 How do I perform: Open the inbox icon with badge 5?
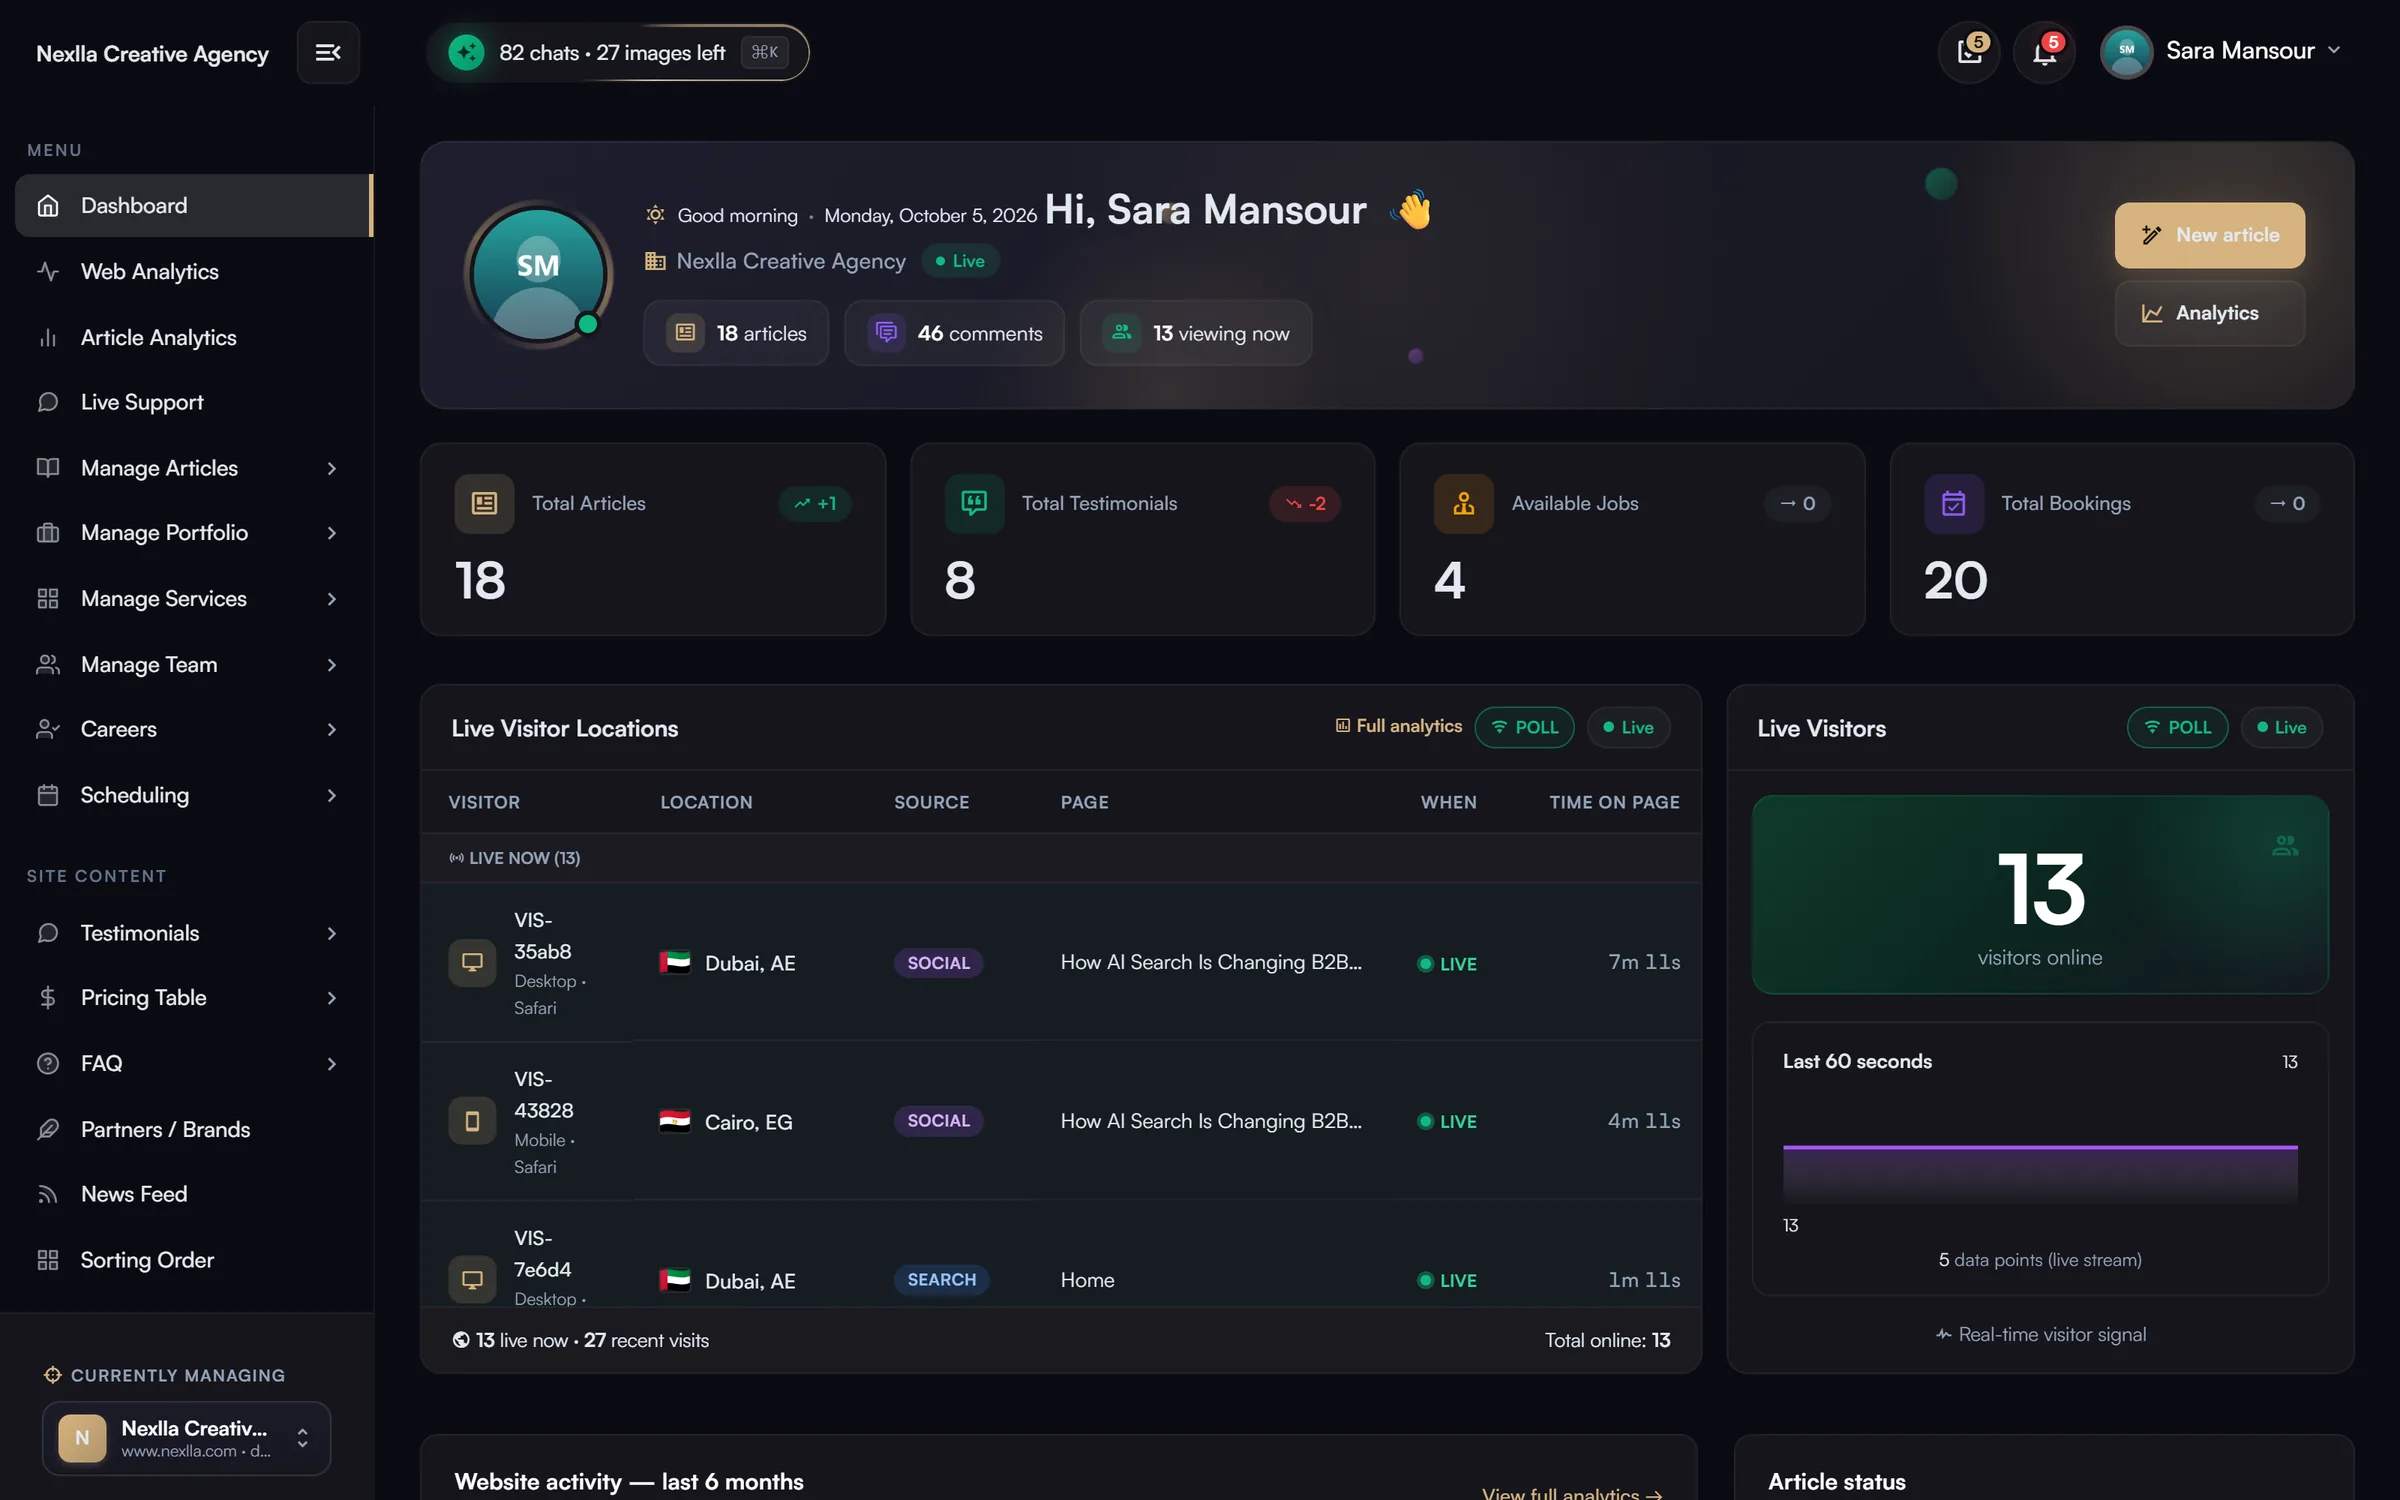pos(1969,52)
